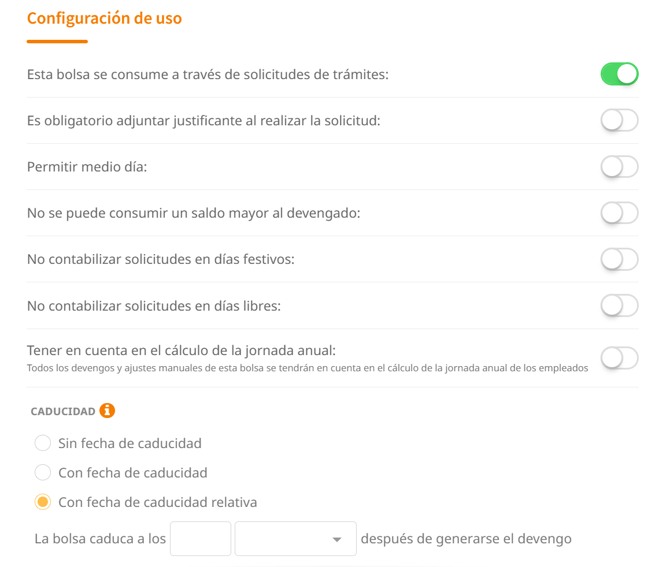670x567 pixels.
Task: Select Con fecha de caducidad relativa radio
Action: point(43,502)
